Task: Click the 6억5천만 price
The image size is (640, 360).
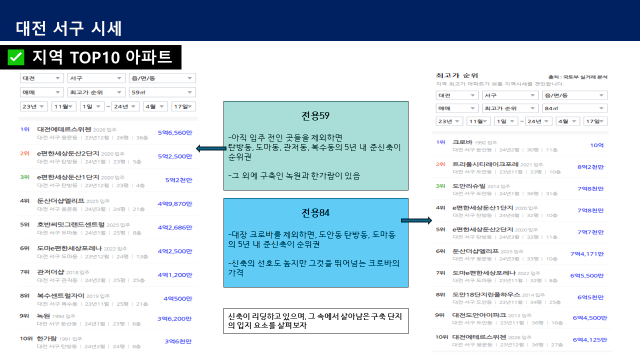Action: pos(591,297)
